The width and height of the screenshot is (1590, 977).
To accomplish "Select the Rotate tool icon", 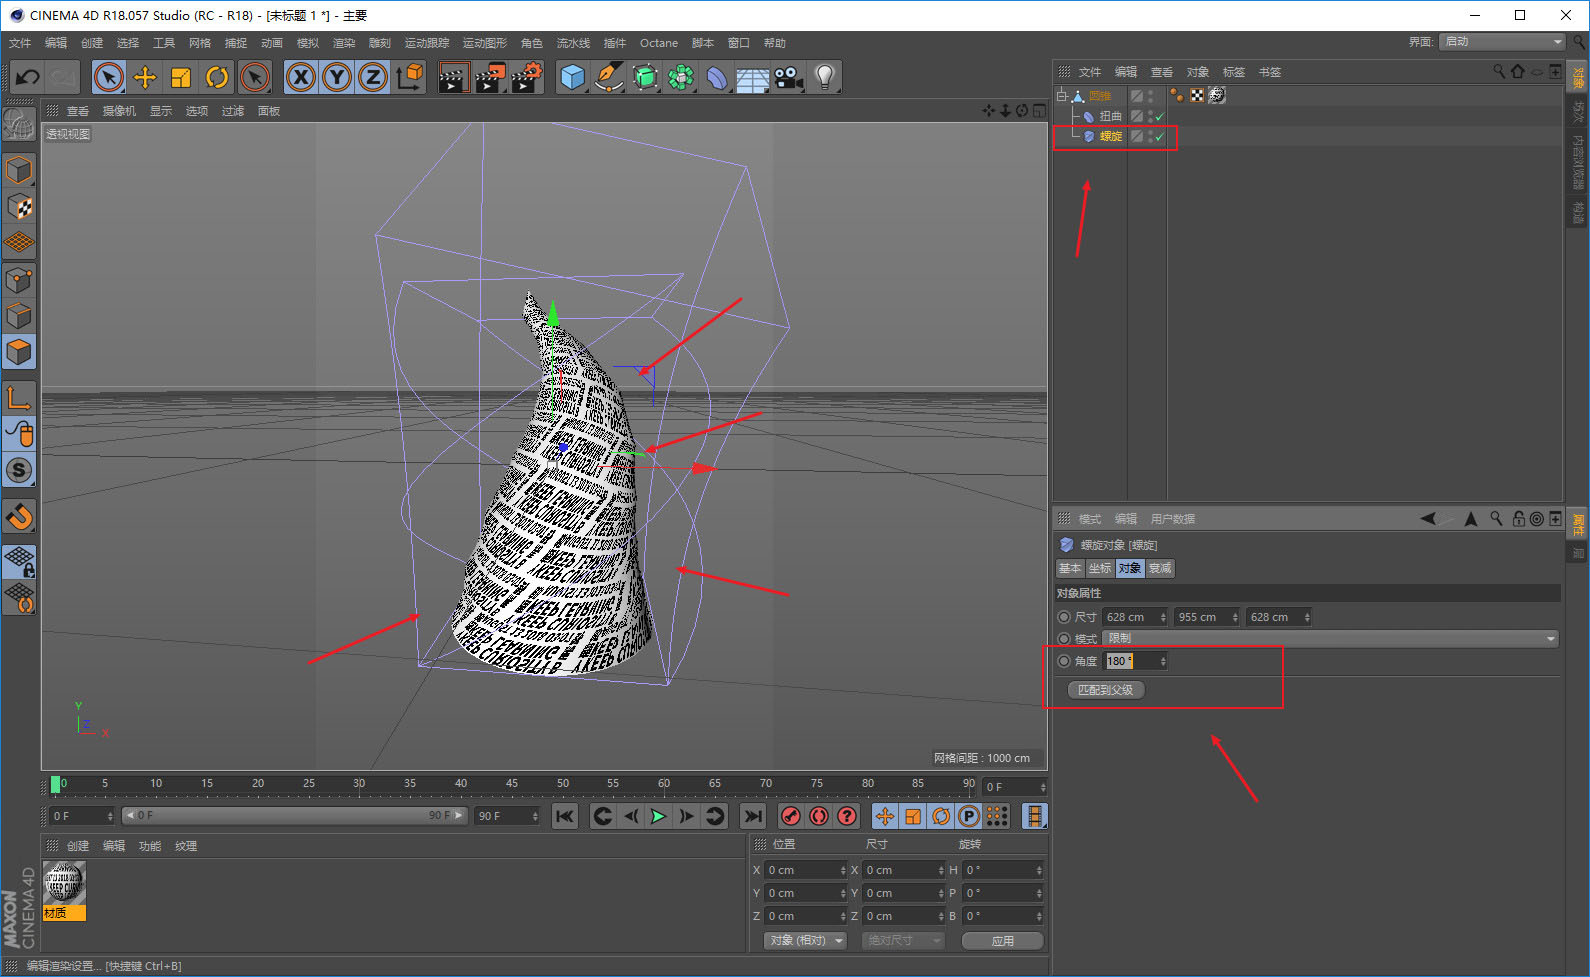I will coord(217,77).
